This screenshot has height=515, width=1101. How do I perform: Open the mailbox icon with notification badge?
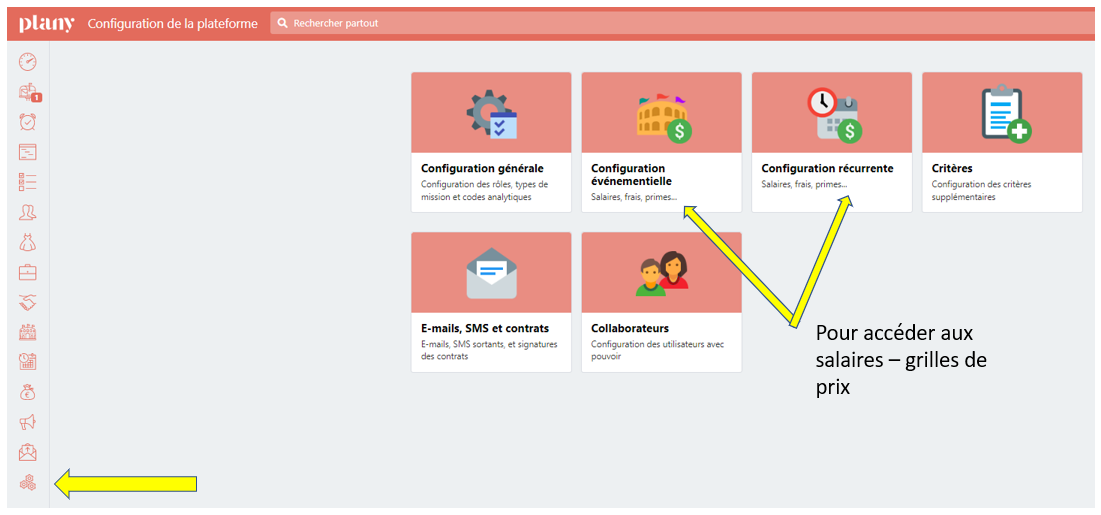click(x=28, y=92)
